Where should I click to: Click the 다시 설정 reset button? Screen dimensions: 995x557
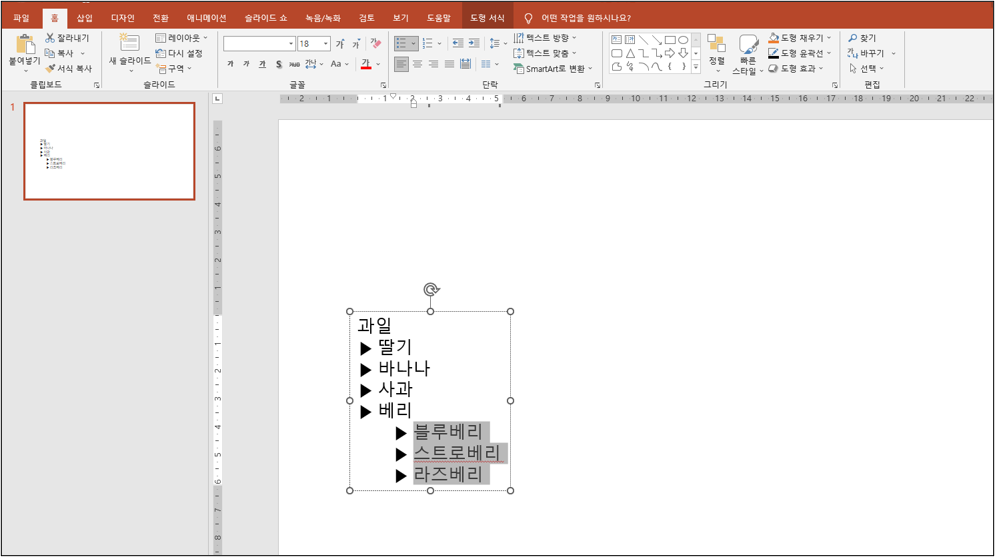[180, 53]
